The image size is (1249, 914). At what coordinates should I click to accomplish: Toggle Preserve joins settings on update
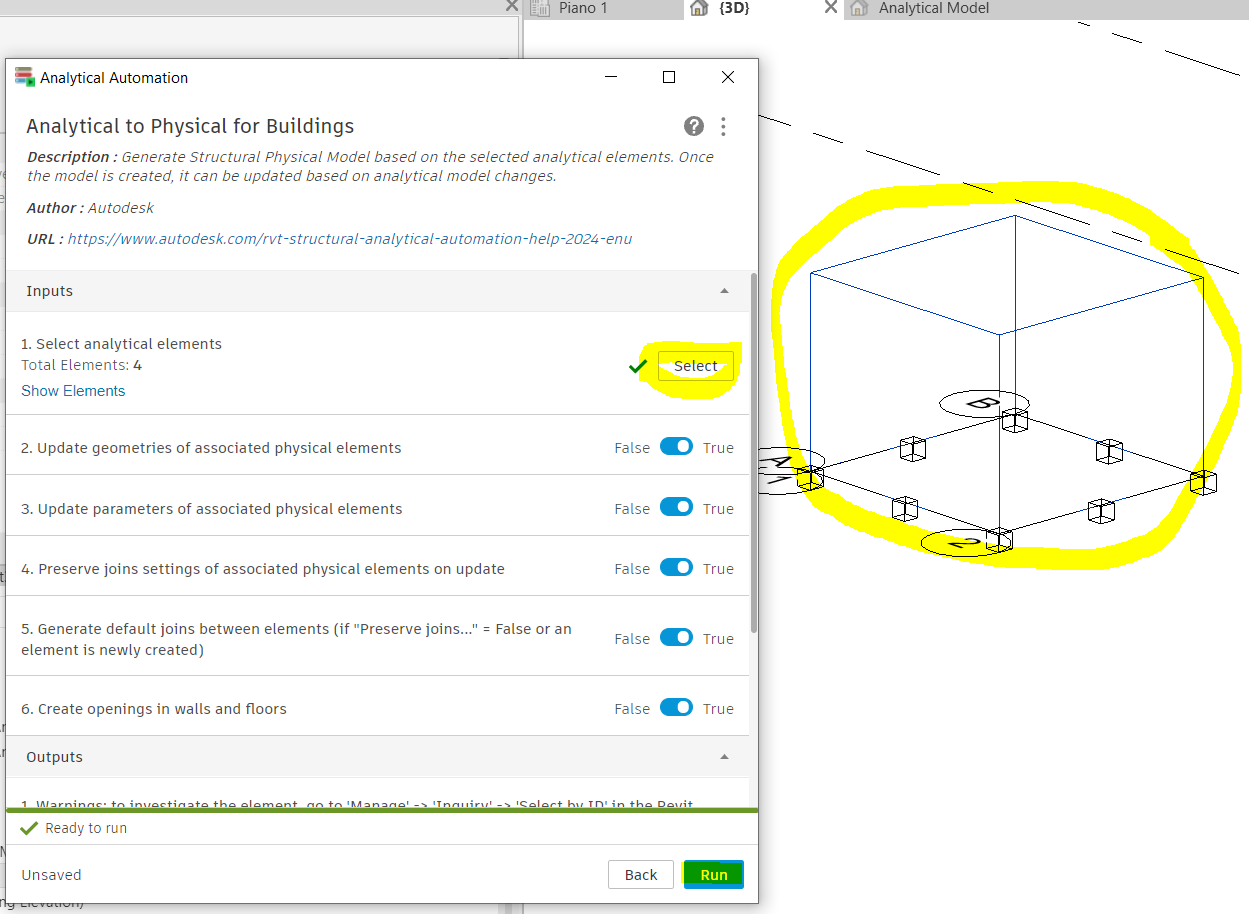click(676, 568)
